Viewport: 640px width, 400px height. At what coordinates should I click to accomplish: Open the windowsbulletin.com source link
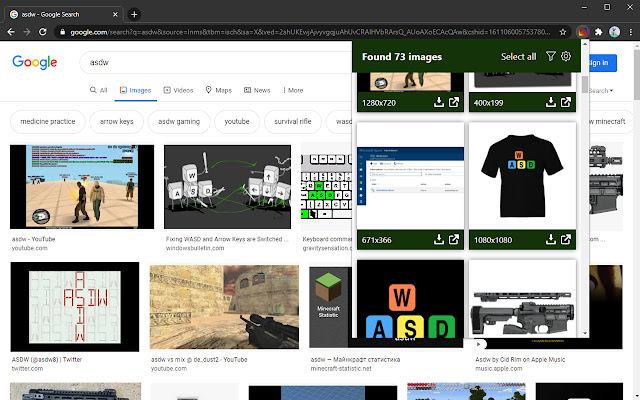195,248
